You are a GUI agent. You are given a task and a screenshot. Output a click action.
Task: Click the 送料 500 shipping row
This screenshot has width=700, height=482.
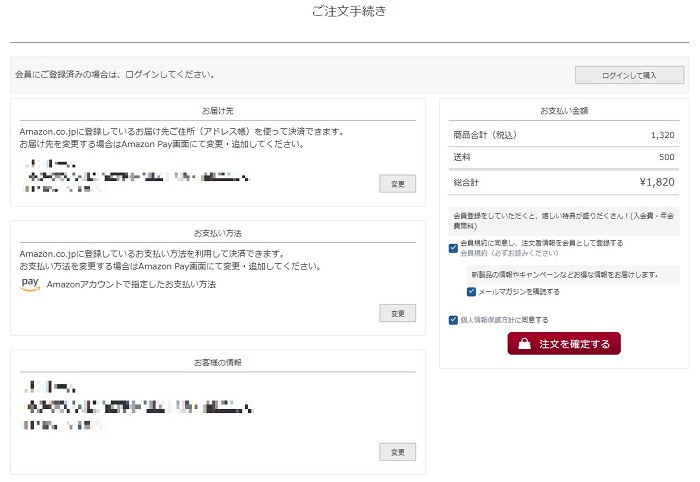tap(564, 157)
